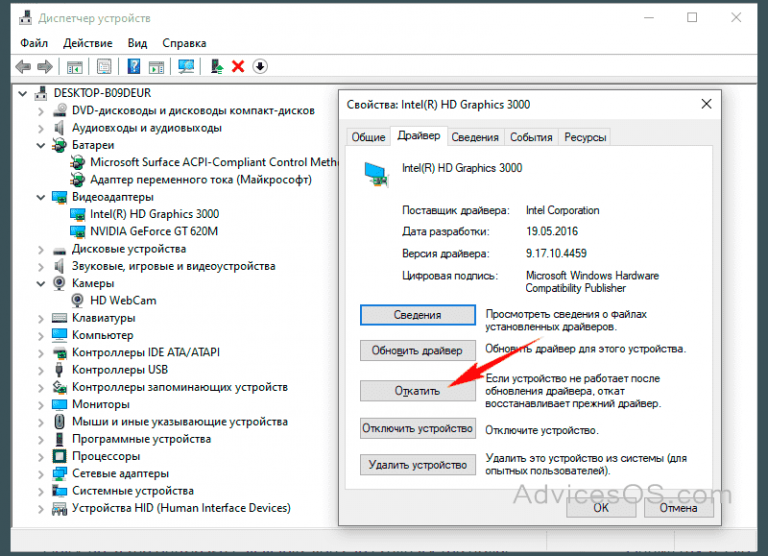Viewport: 768px width, 556px height.
Task: Open the Properties toolbar icon
Action: [x=104, y=66]
